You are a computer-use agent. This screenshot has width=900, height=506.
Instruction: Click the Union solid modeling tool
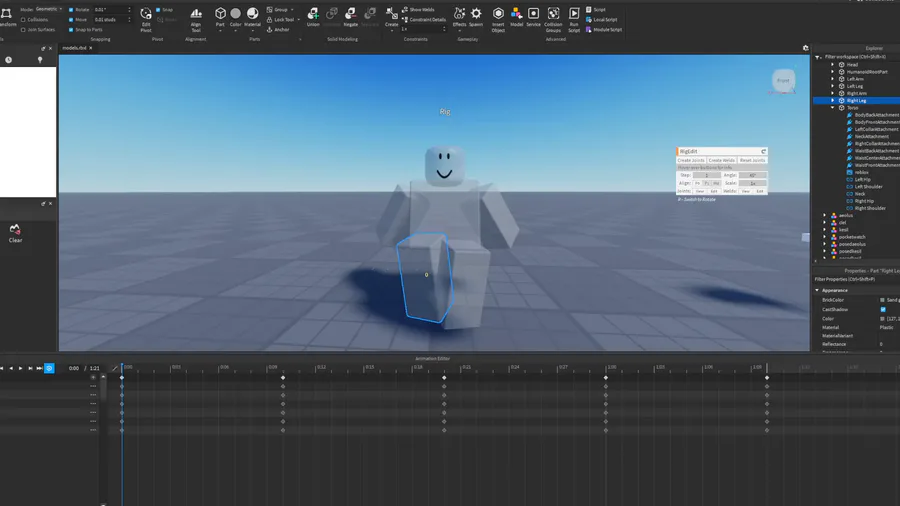(x=313, y=17)
